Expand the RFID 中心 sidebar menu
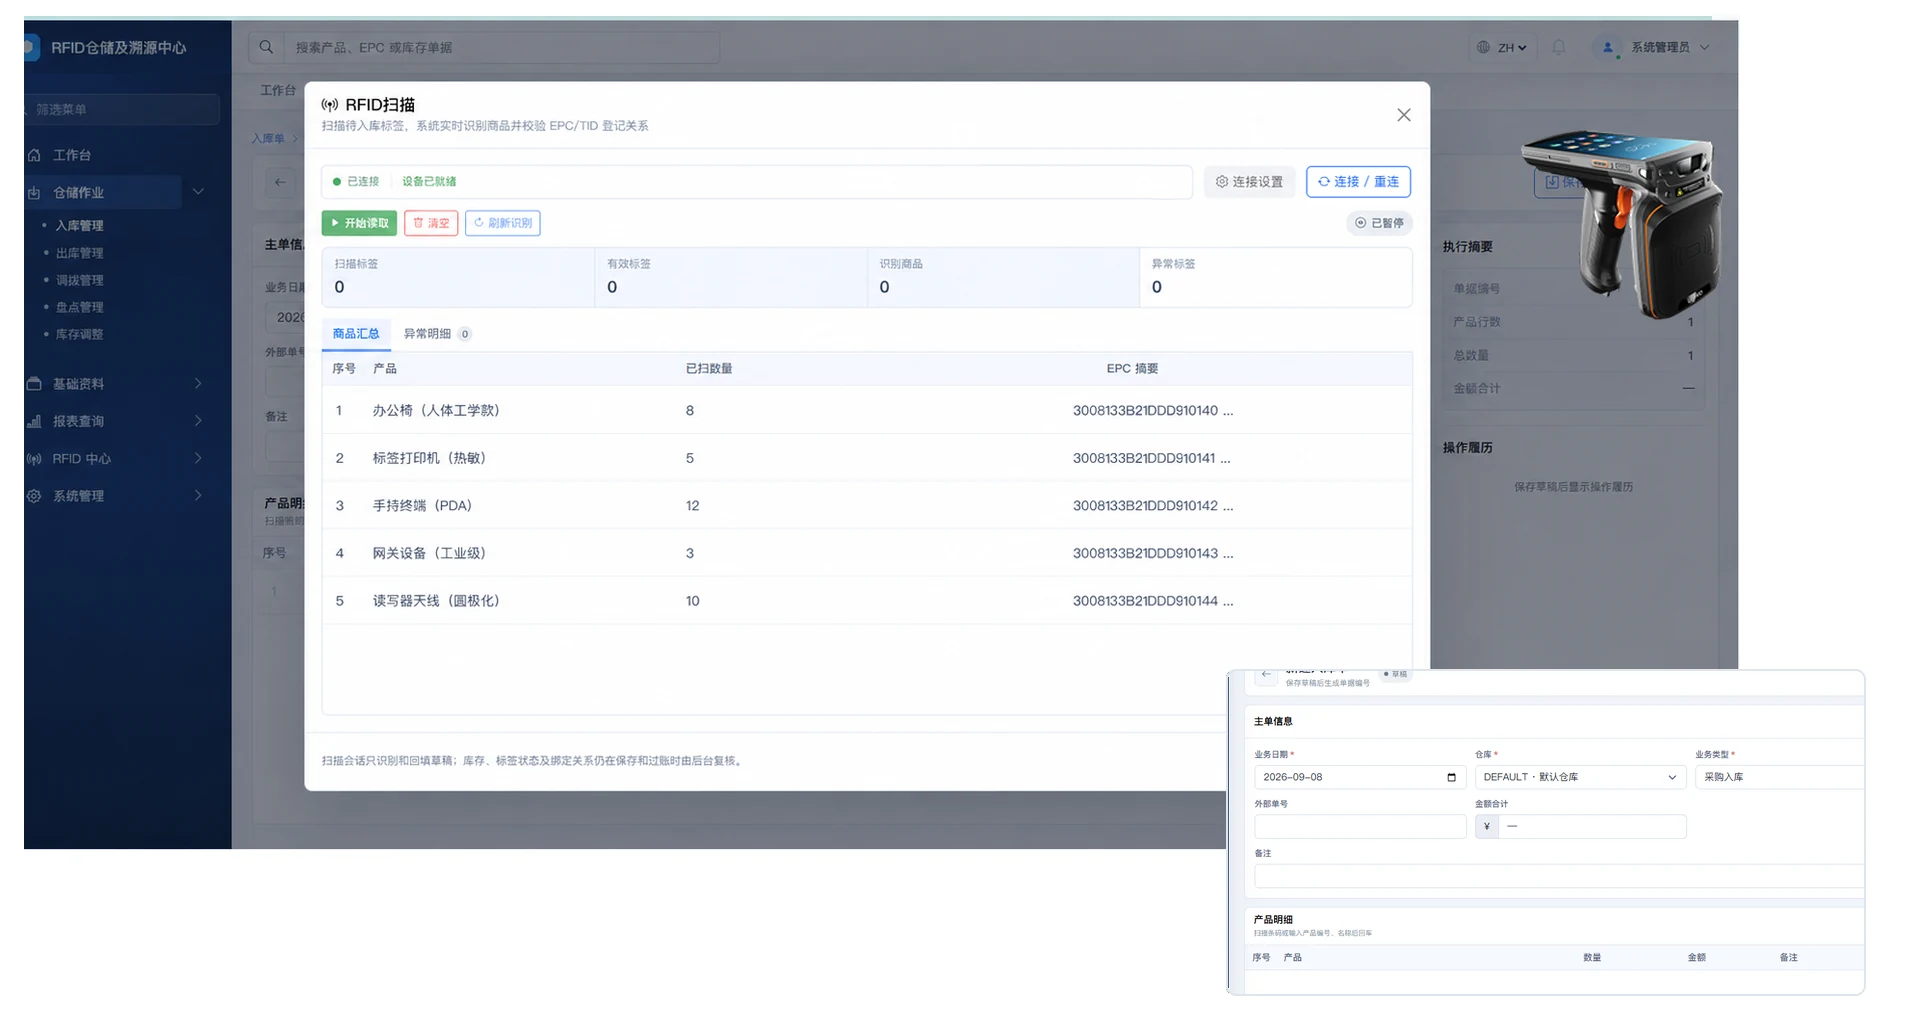 pos(115,458)
